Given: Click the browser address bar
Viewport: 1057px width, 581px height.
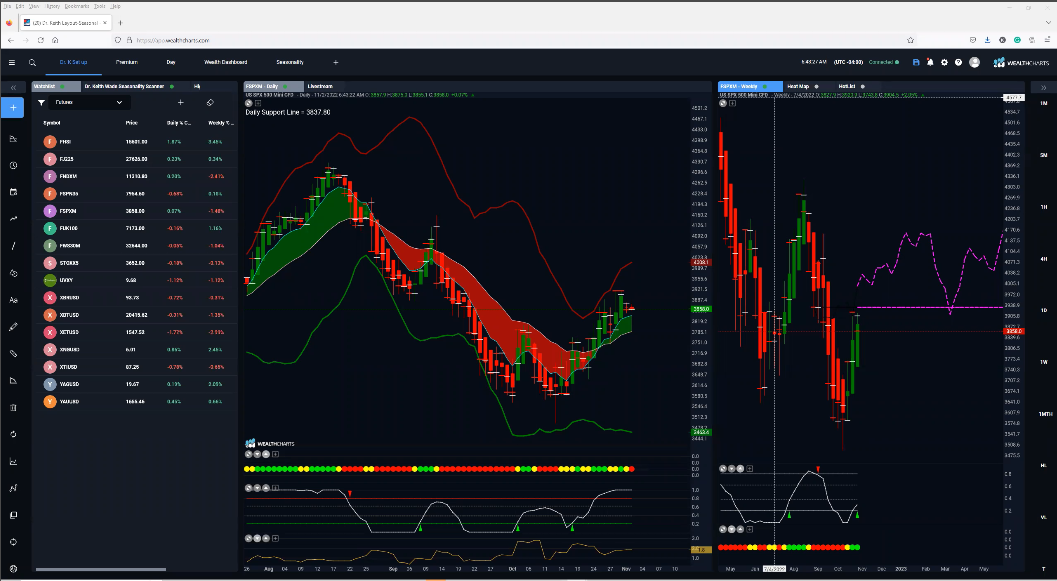Looking at the screenshot, I should 512,40.
